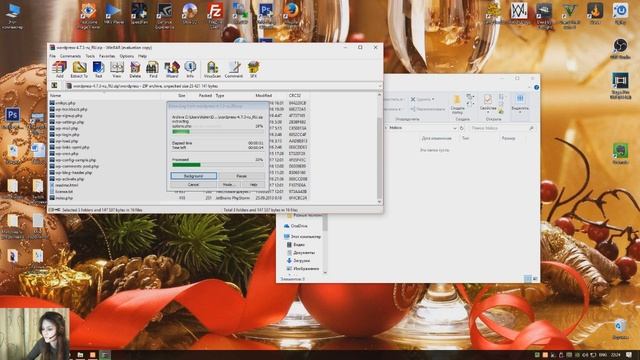
Task: Open the Commands menu
Action: pyautogui.click(x=71, y=56)
